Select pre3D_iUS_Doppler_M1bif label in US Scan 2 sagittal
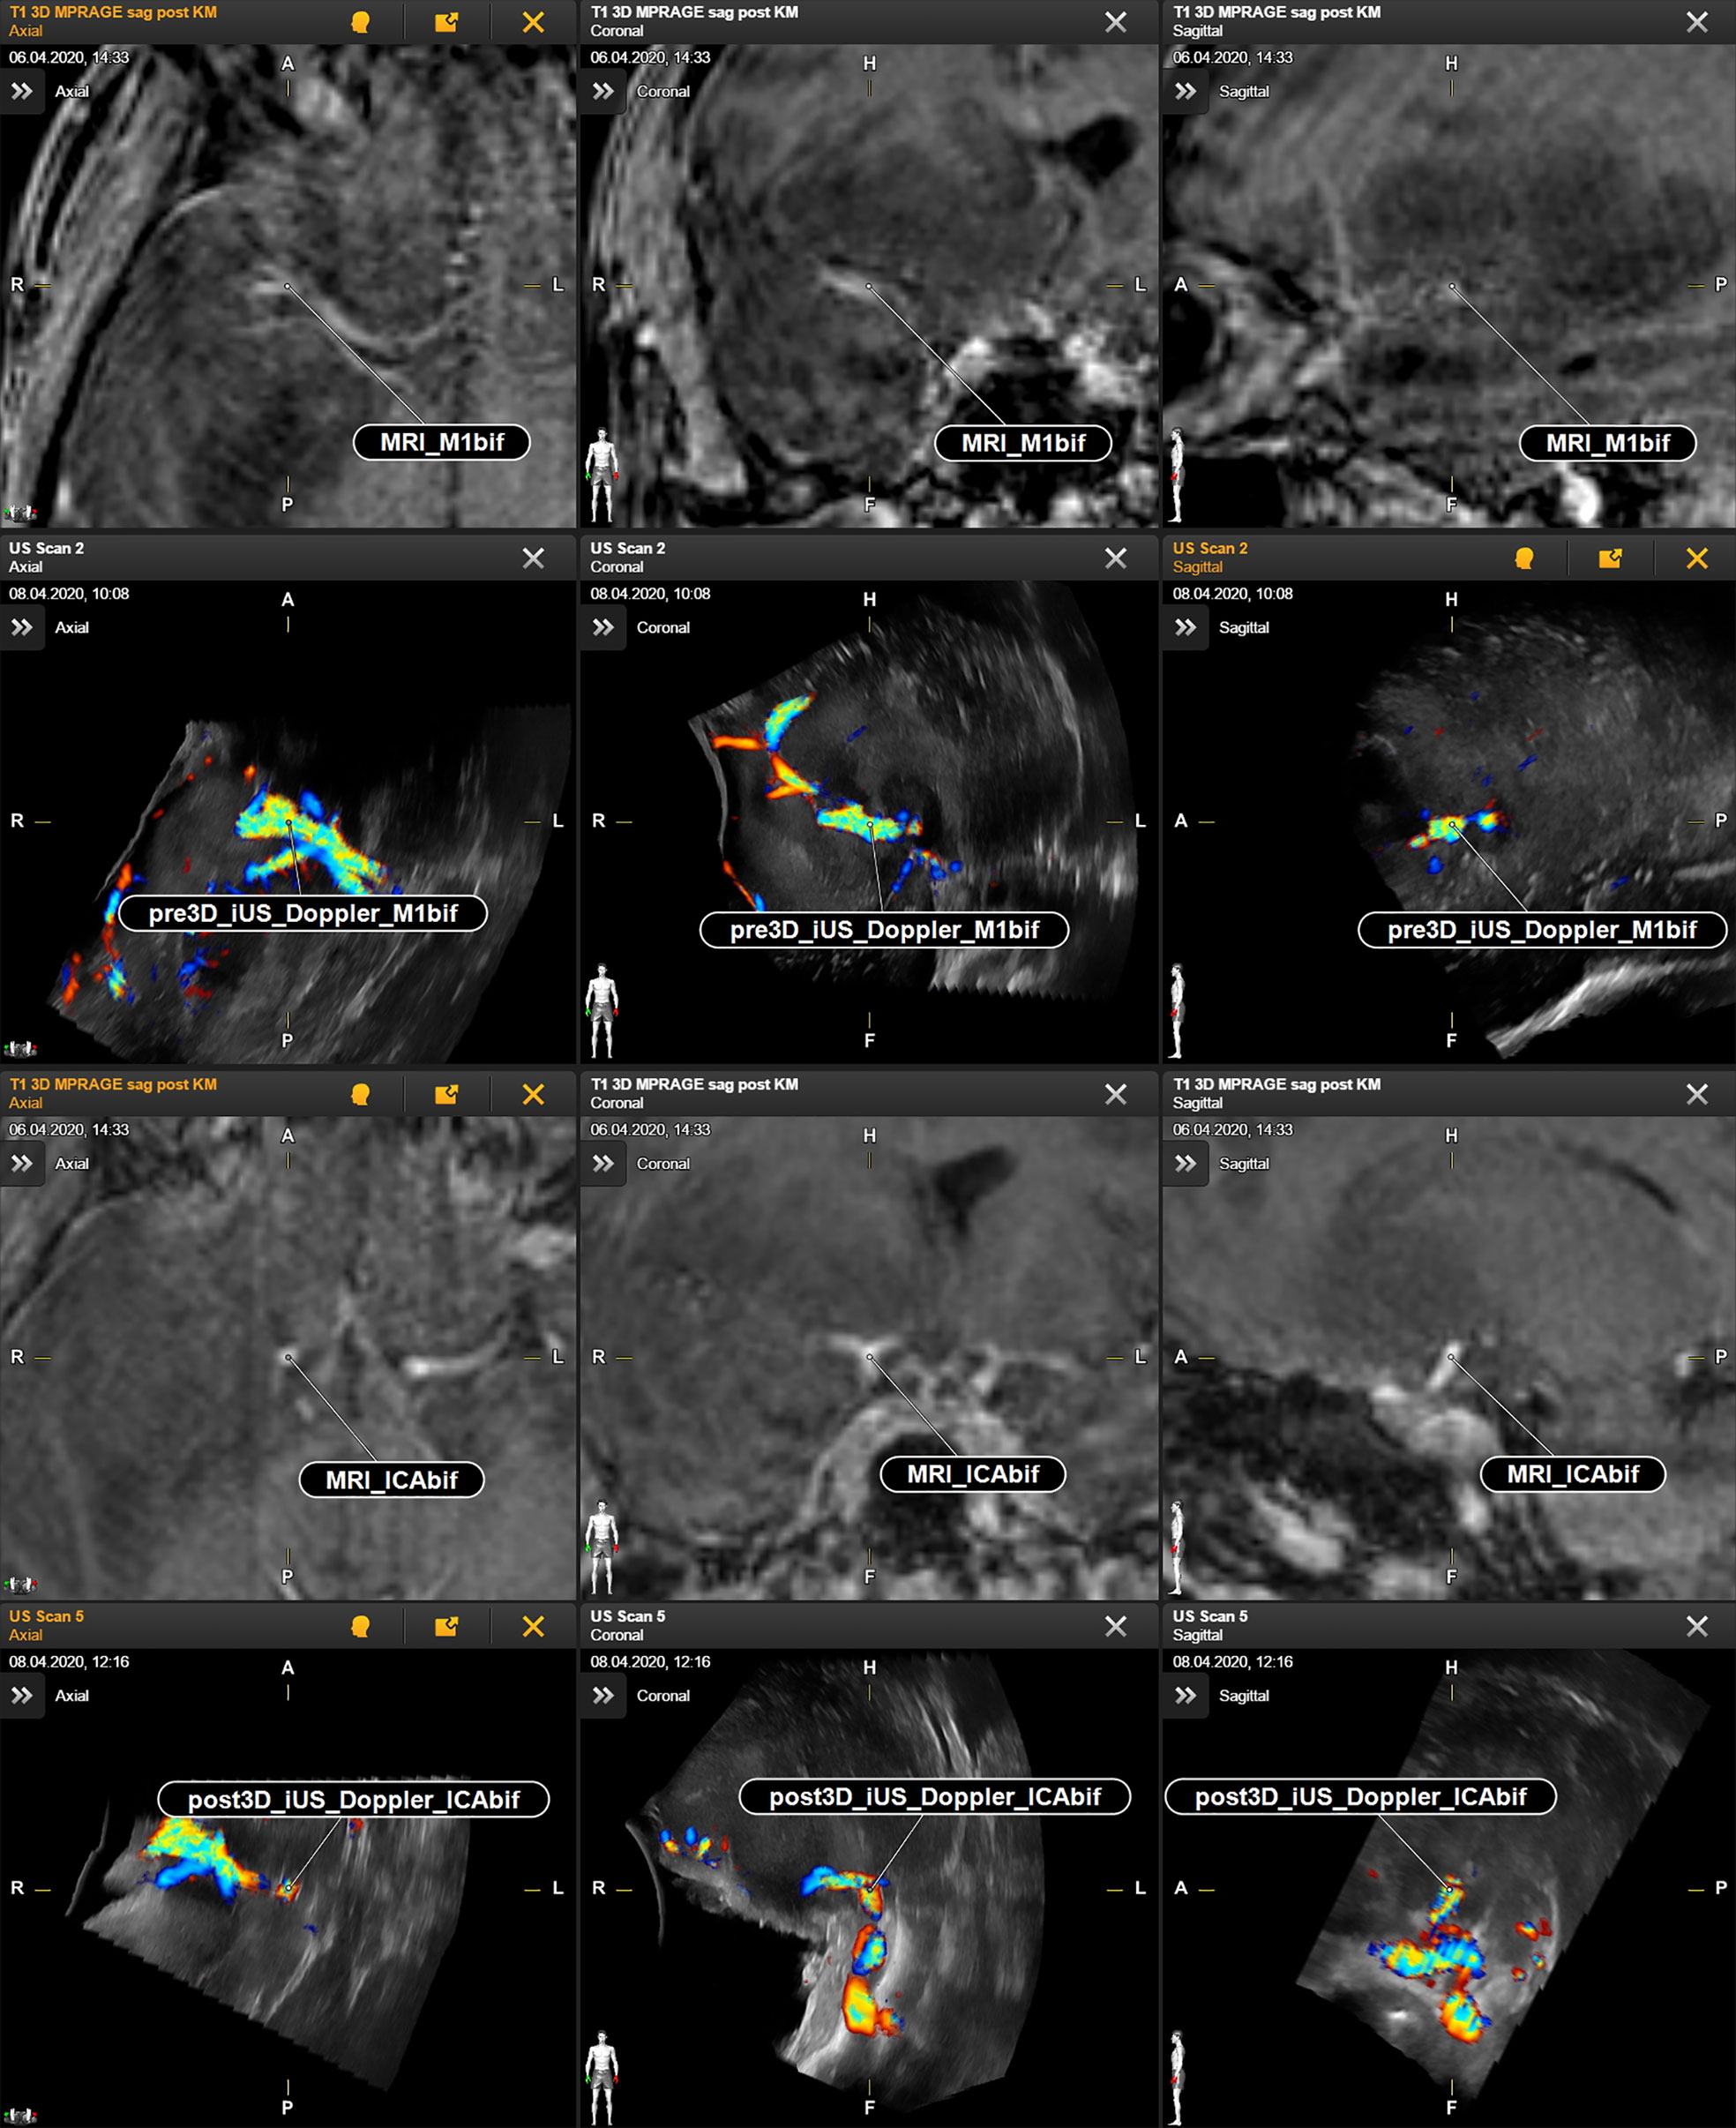The width and height of the screenshot is (1736, 2128). 1542,930
